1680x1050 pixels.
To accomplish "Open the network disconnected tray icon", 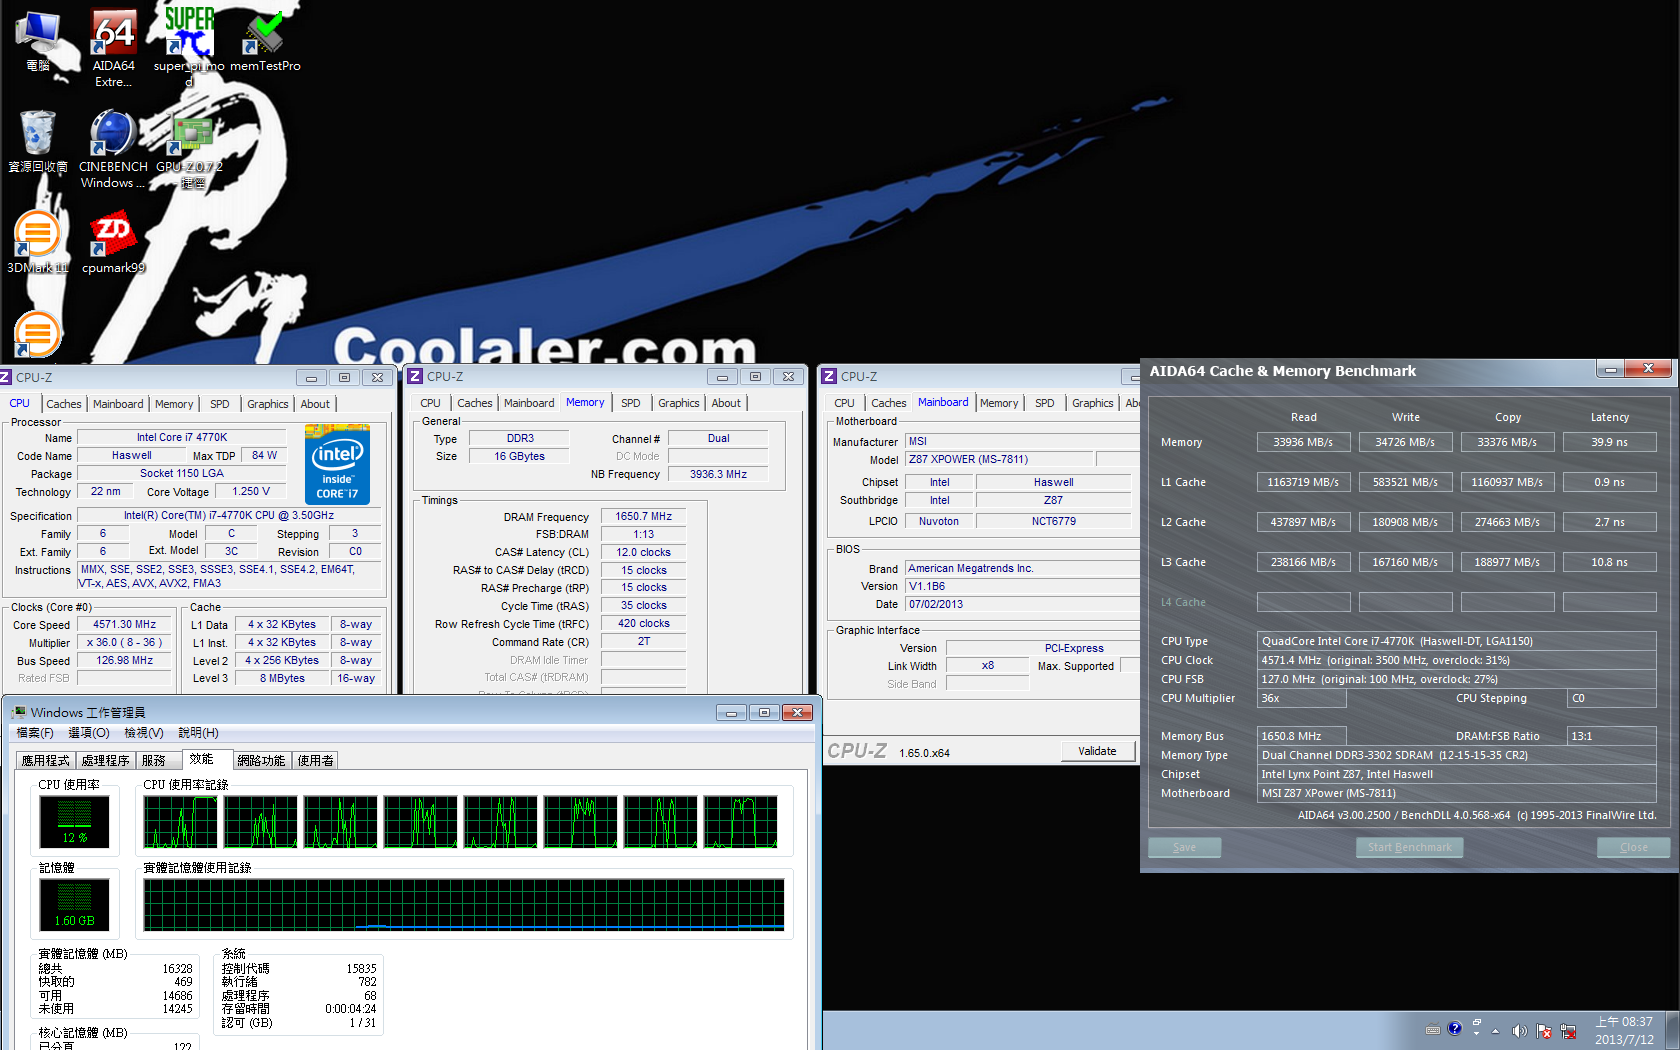I will tap(1568, 1031).
